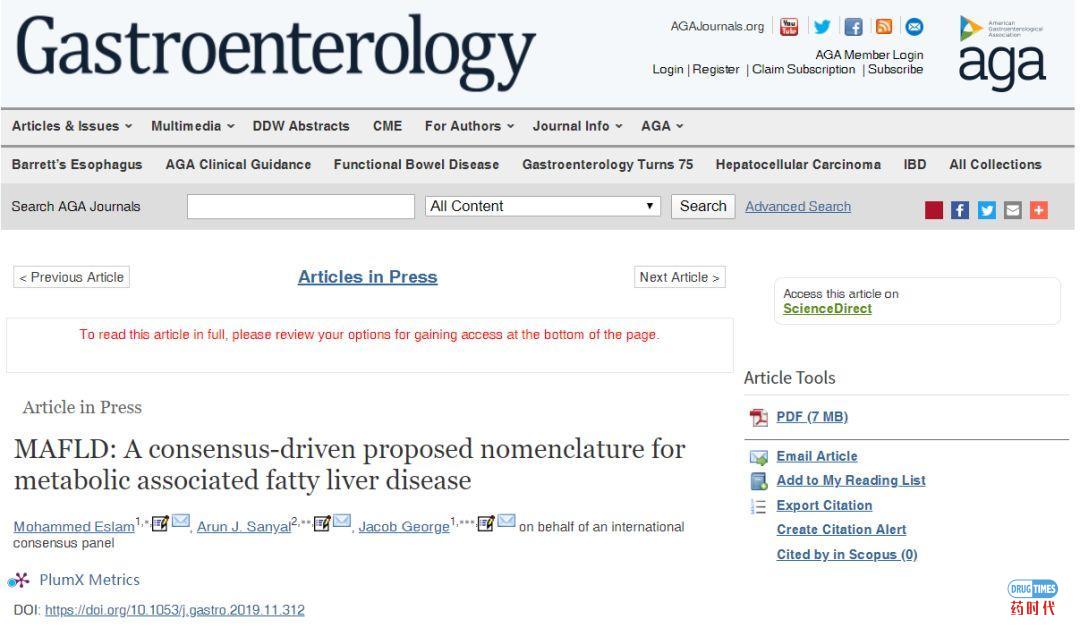The width and height of the screenshot is (1080, 628).
Task: Open the PlumX Metrics icon
Action: (19, 580)
